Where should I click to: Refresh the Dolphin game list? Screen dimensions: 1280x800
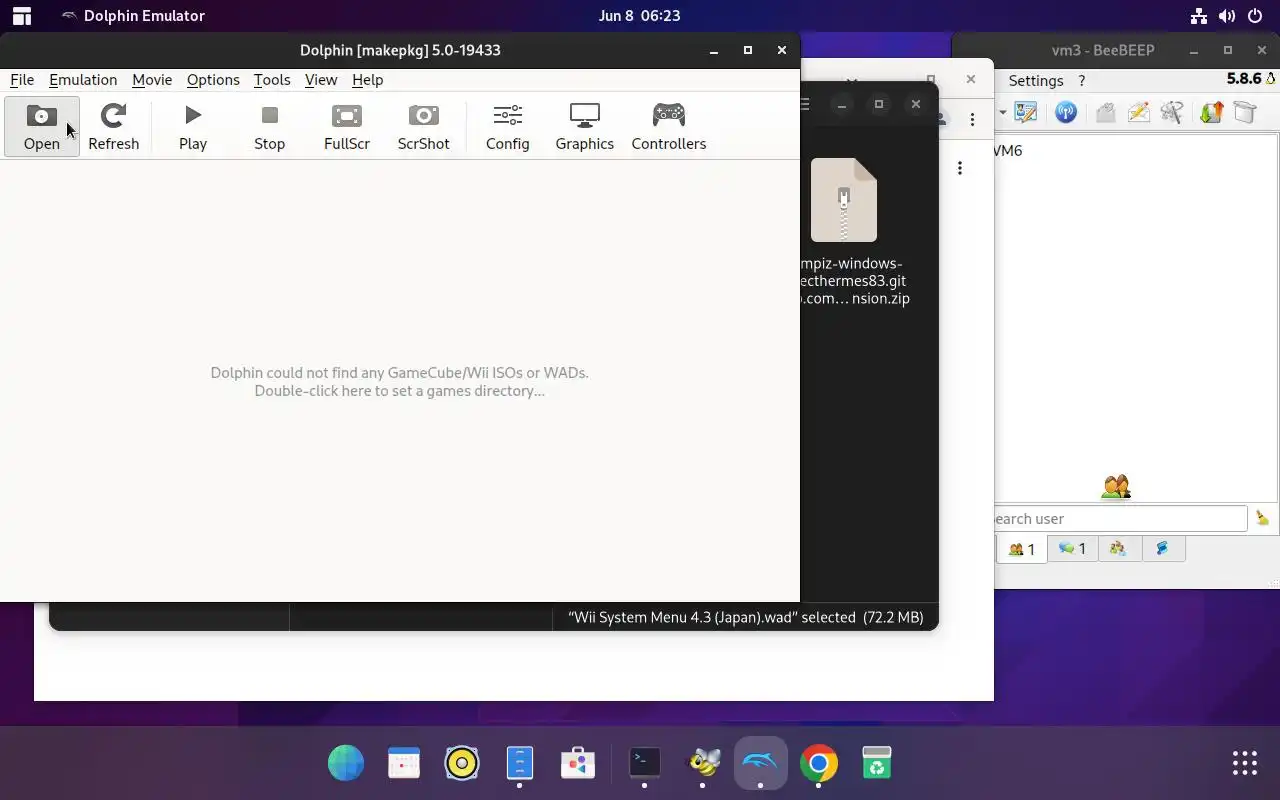coord(113,126)
